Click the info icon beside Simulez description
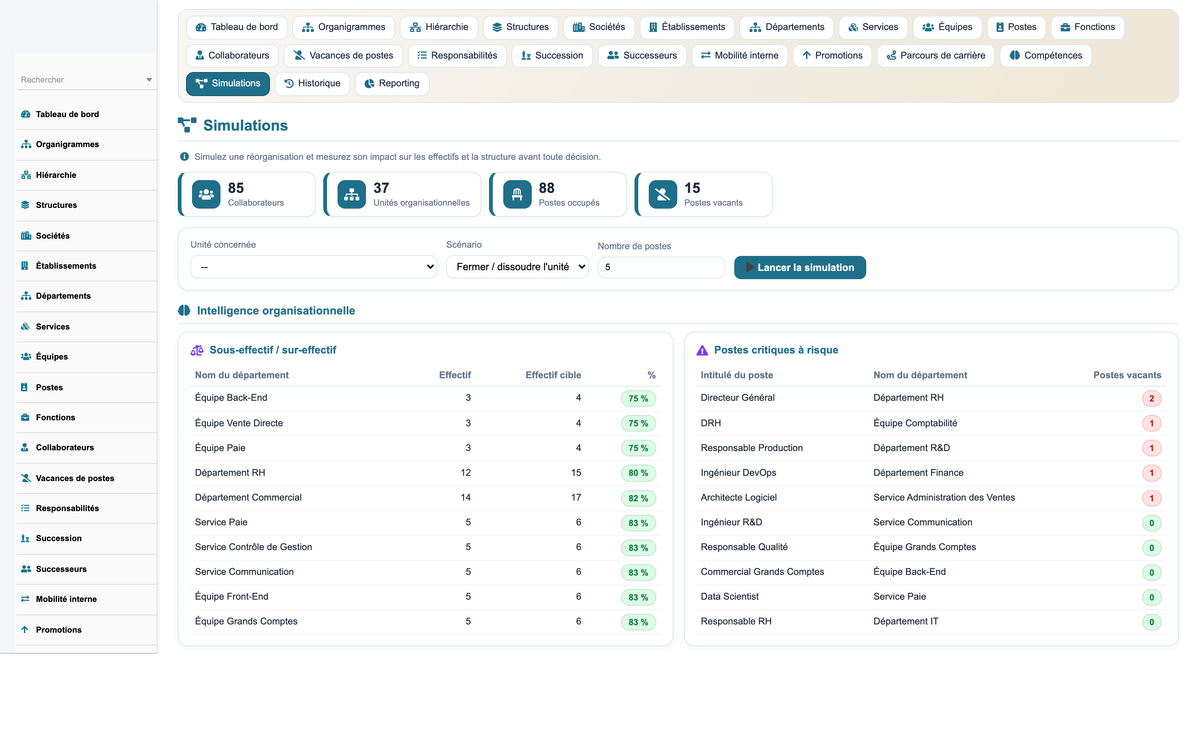Image resolution: width=1200 pixels, height=743 pixels. pyautogui.click(x=184, y=157)
